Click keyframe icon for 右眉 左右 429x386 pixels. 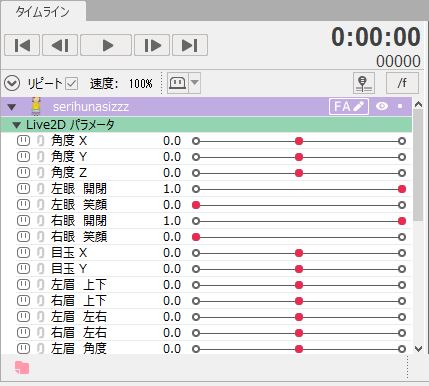pos(23,333)
